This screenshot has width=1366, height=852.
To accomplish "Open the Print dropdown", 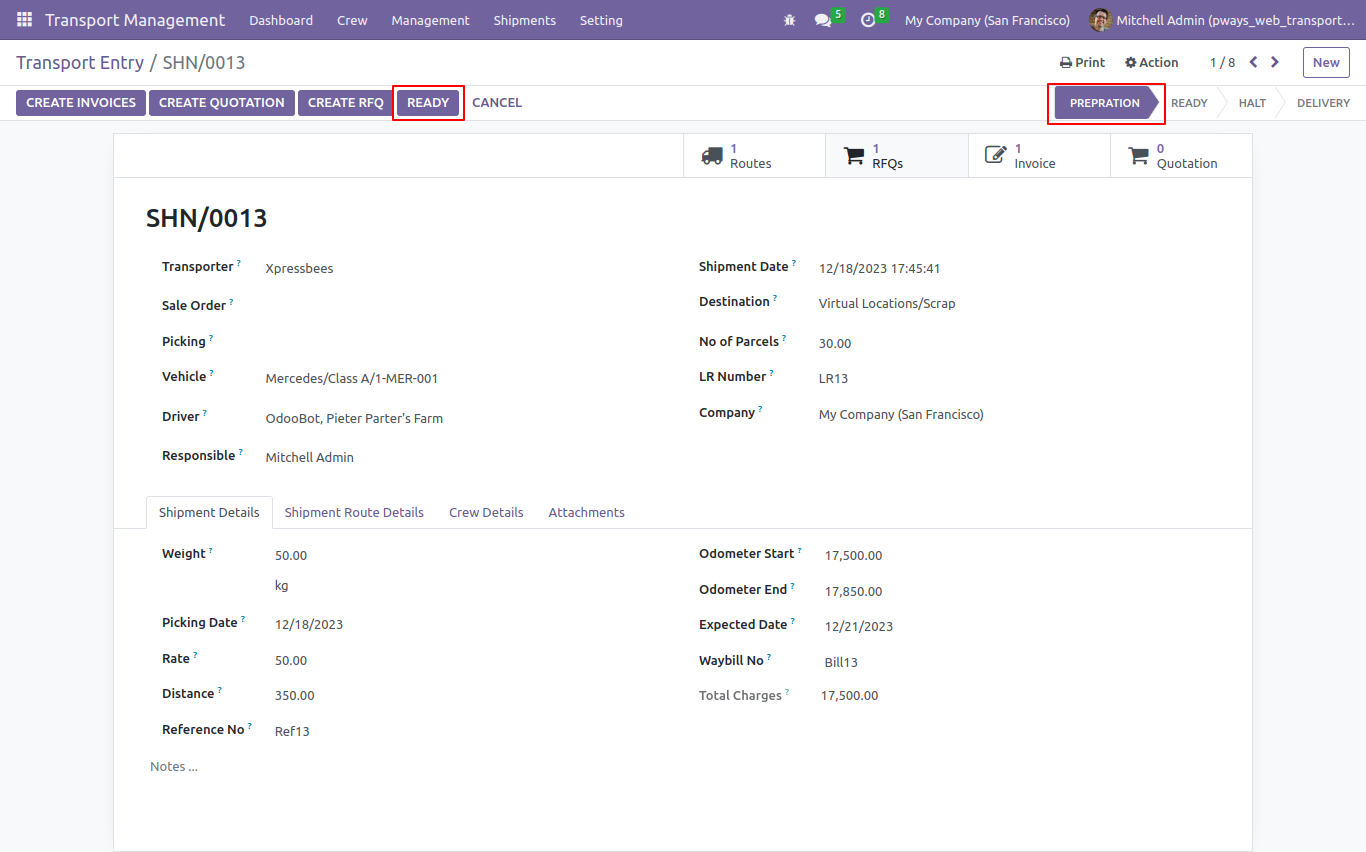I will point(1082,62).
